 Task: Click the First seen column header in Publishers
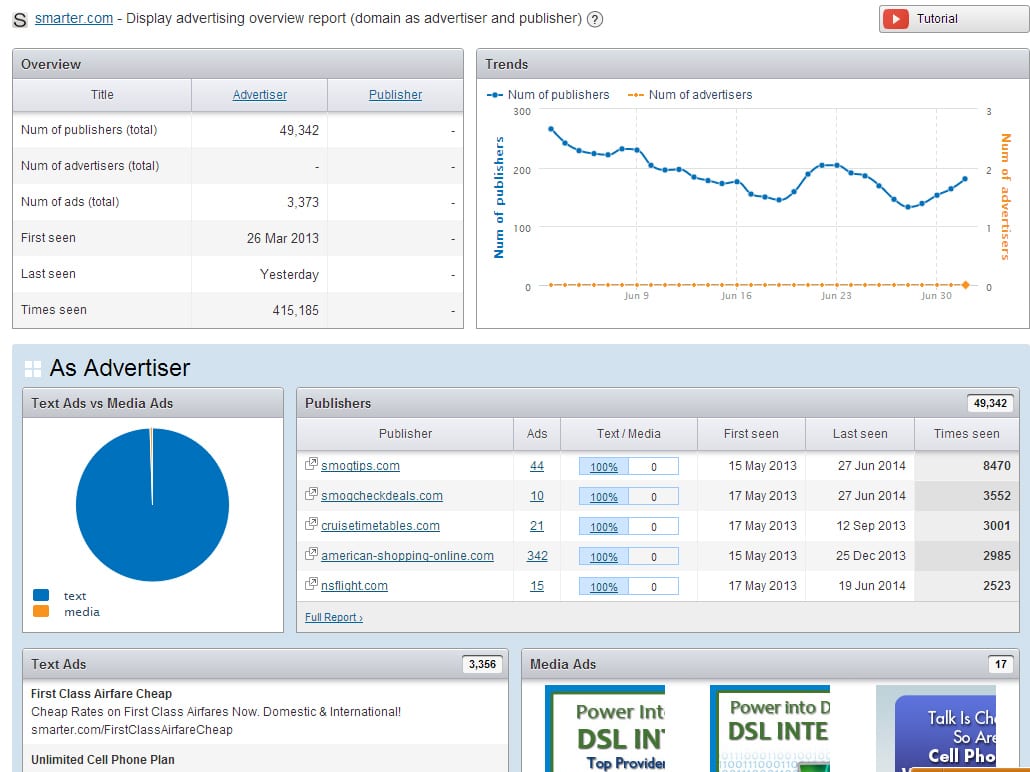(751, 434)
